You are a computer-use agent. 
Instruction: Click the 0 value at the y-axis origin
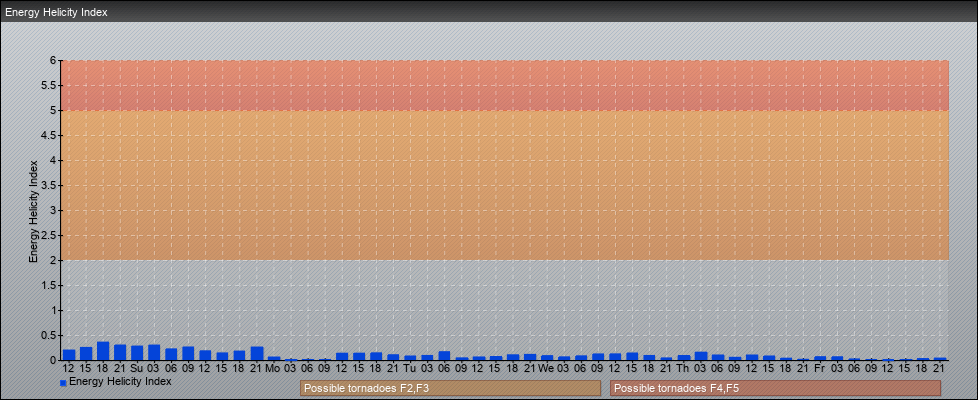pos(54,360)
